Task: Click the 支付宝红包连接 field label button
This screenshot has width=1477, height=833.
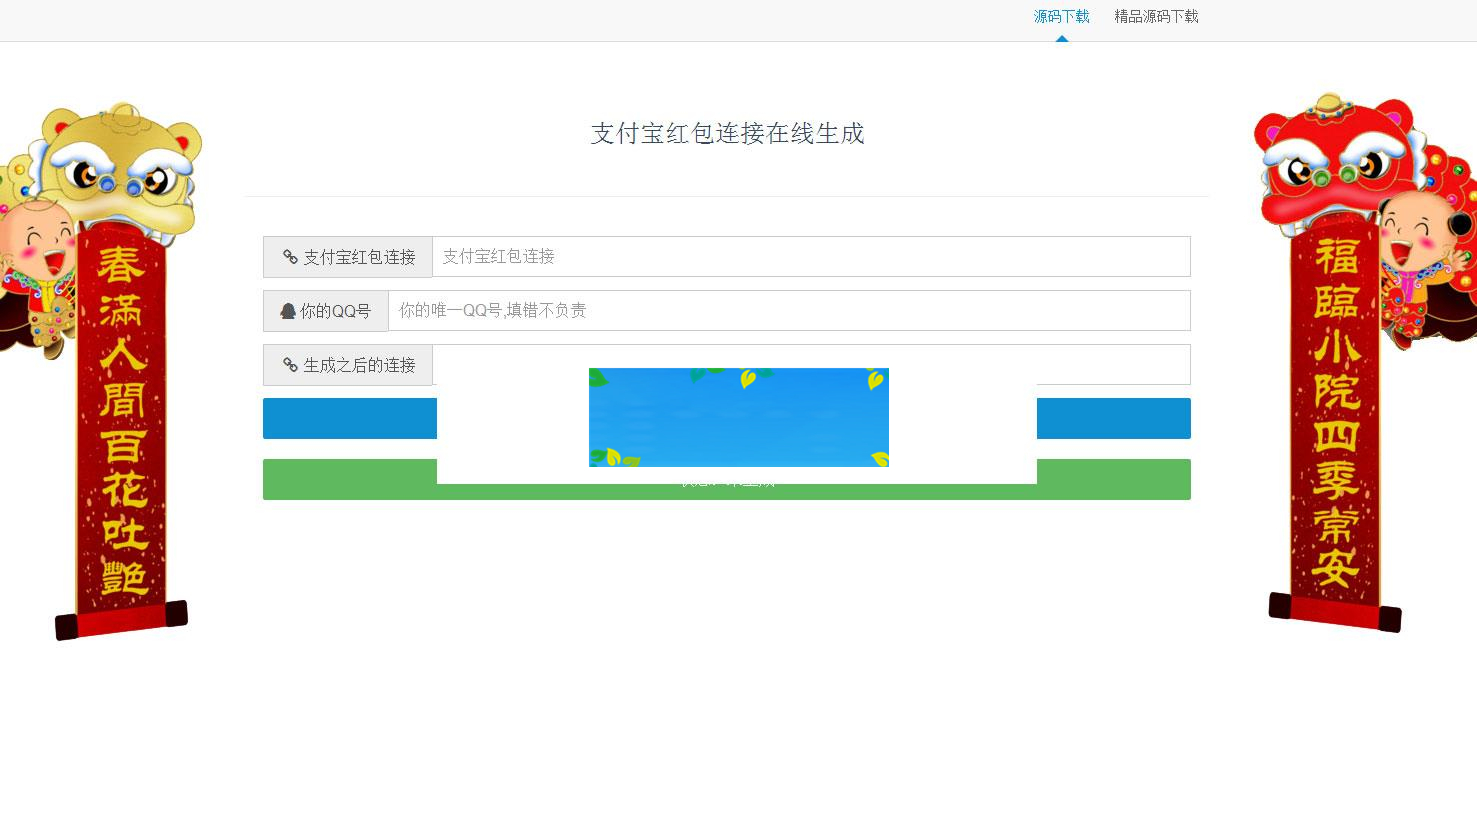Action: tap(347, 257)
